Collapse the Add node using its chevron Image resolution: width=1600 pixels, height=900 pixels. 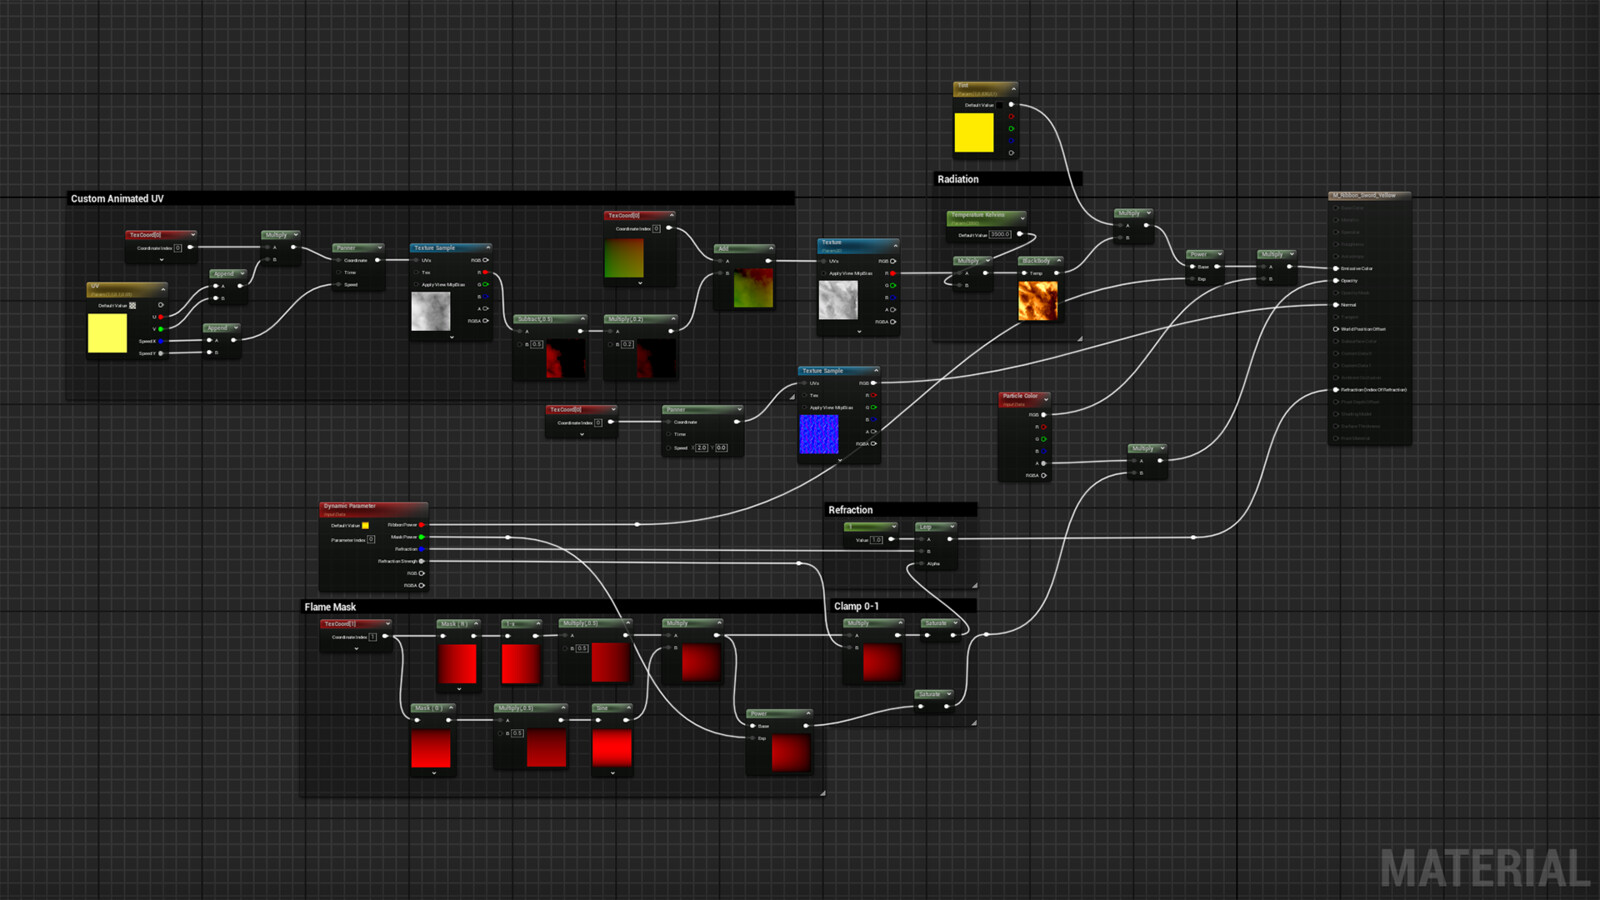point(771,248)
